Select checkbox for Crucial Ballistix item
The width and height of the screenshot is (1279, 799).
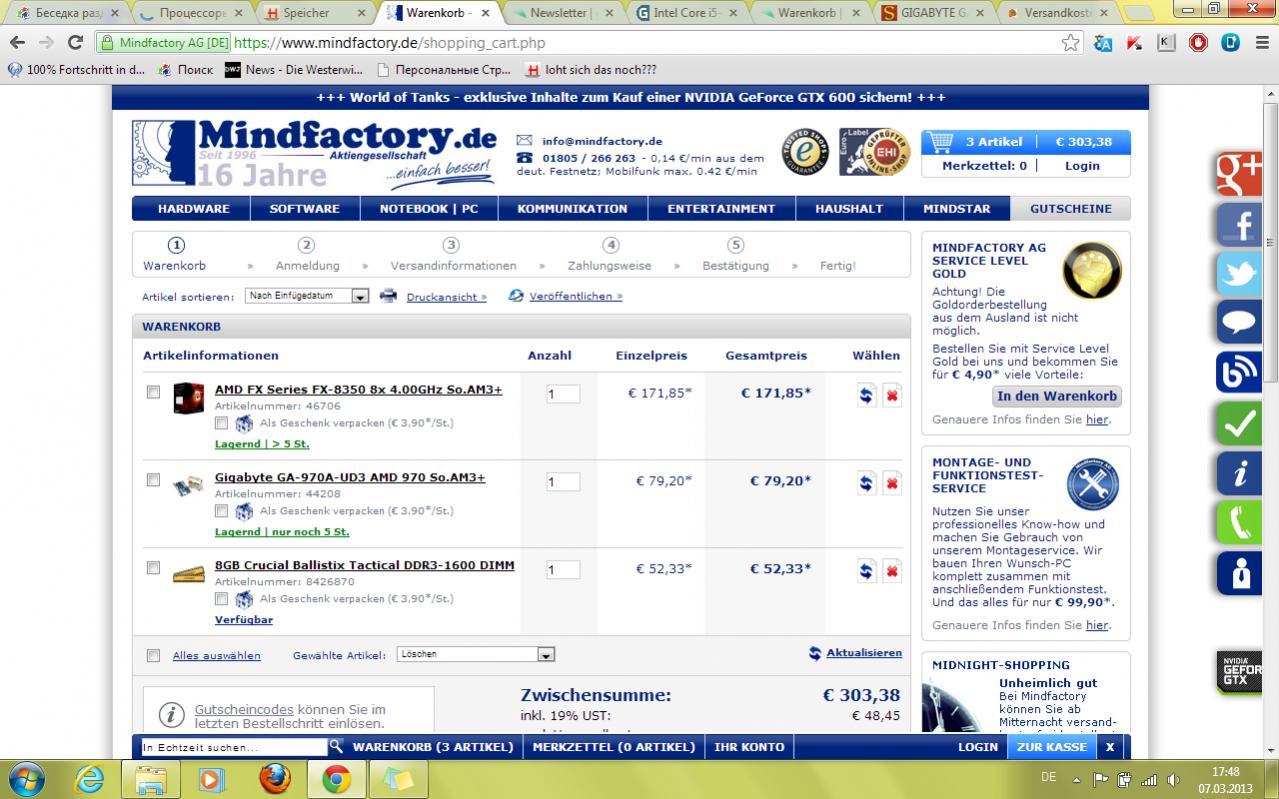153,568
